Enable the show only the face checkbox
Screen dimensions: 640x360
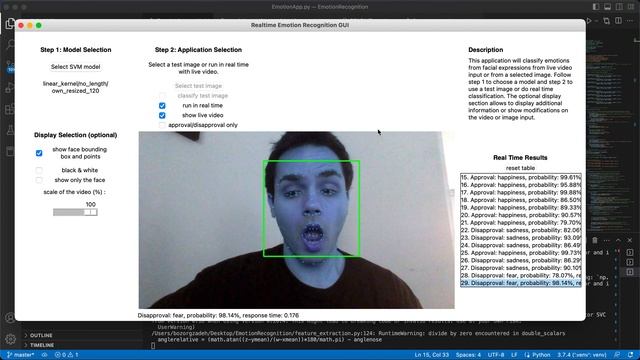[39, 180]
